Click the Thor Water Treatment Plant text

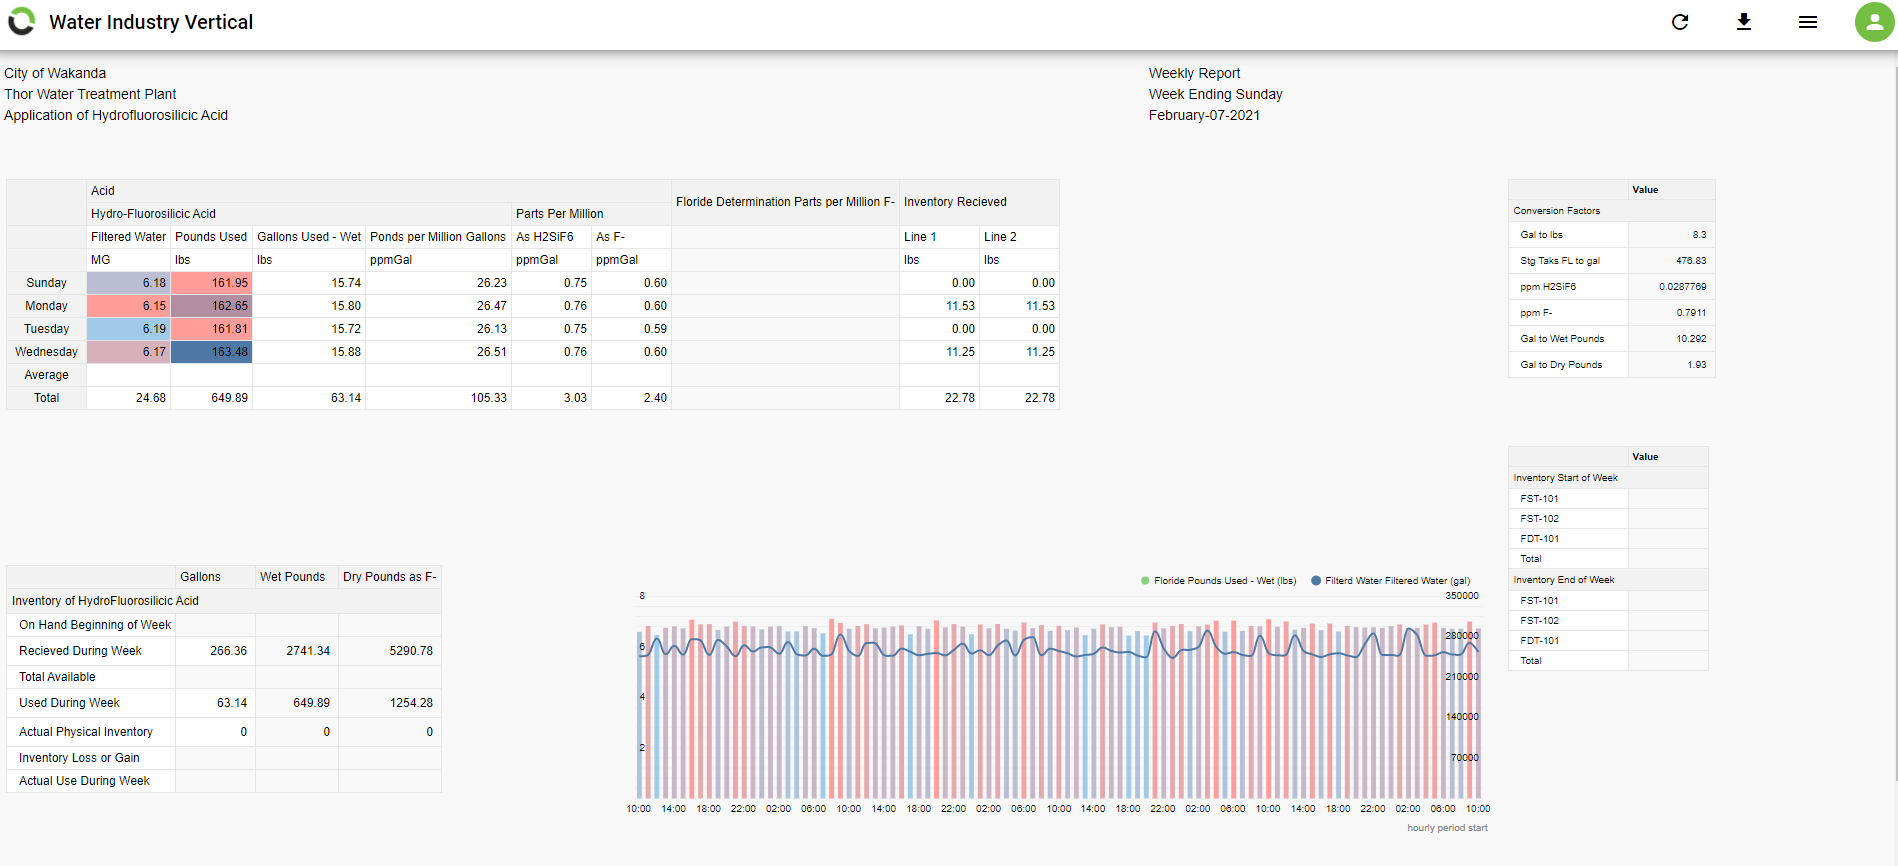(x=90, y=94)
